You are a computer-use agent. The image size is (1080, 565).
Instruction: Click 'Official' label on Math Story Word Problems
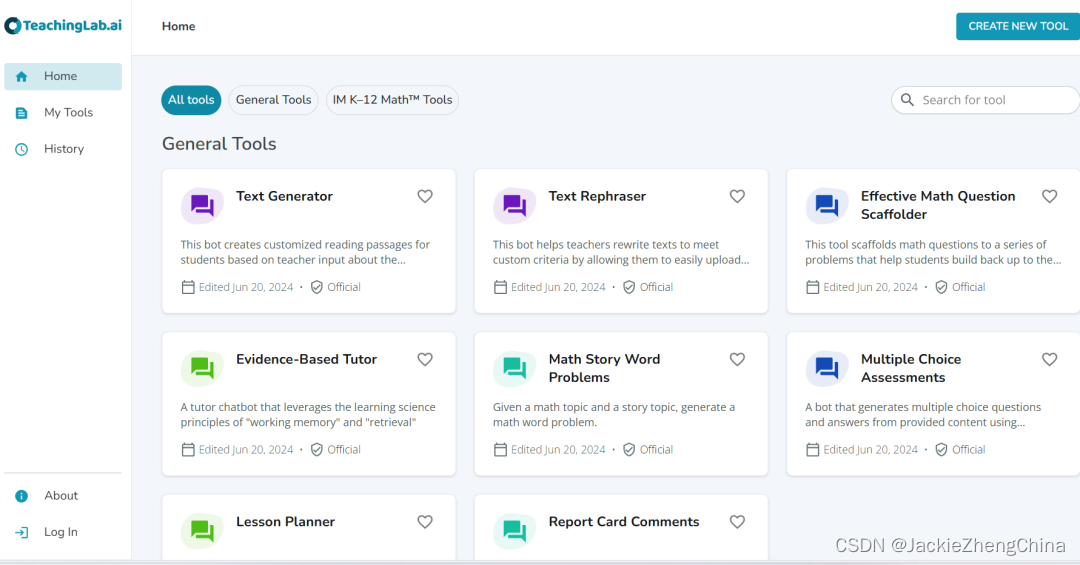(656, 450)
